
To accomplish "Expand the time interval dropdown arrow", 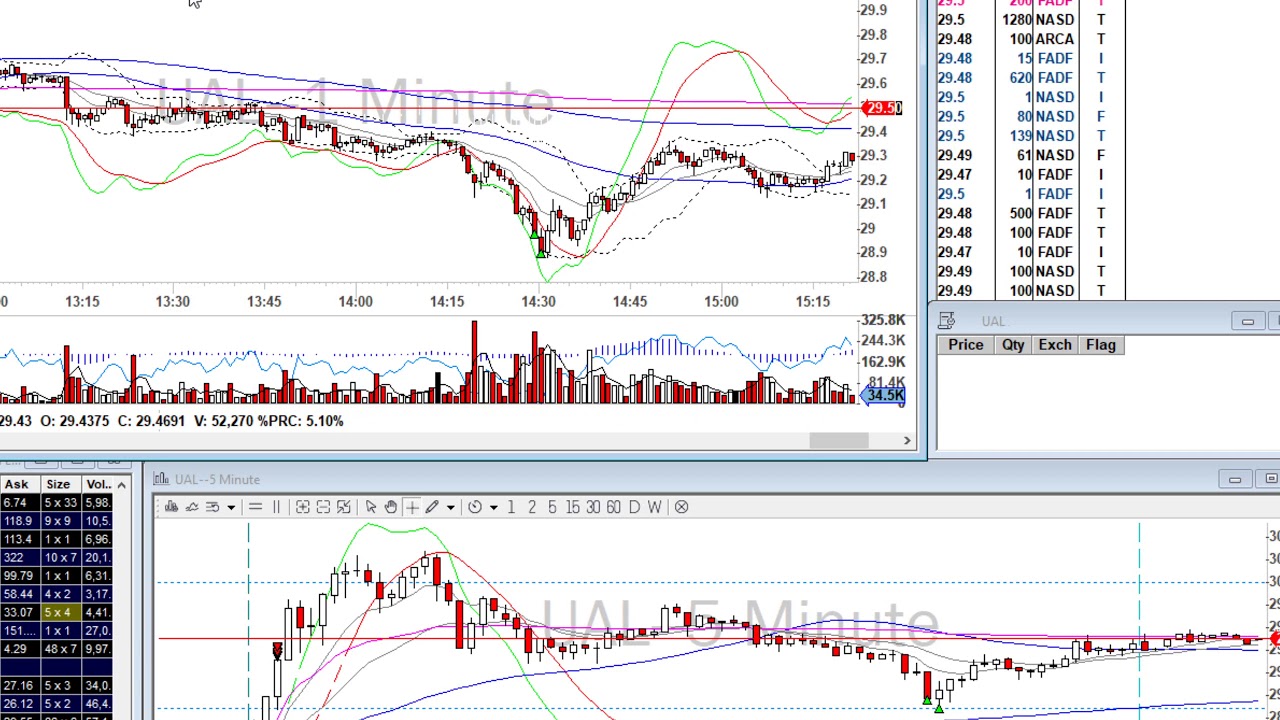I will pos(494,507).
